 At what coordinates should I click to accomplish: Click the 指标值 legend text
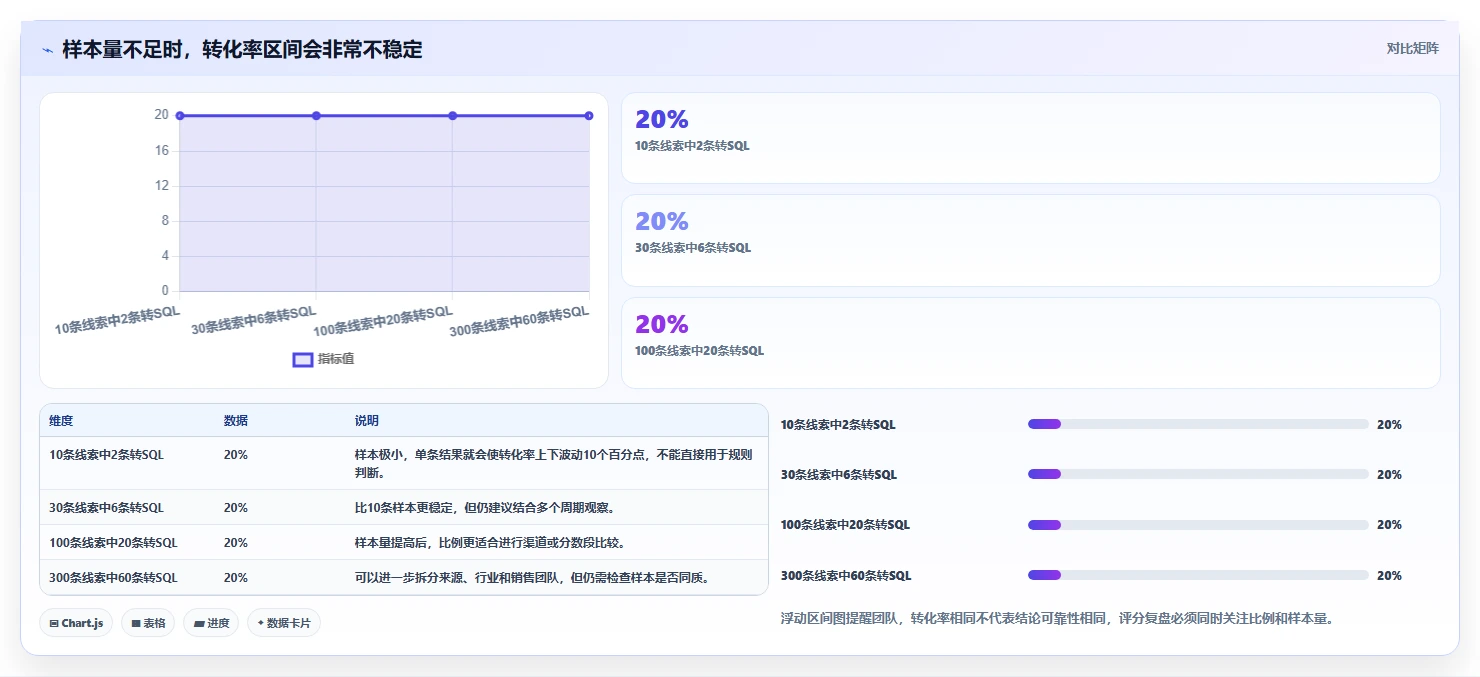[x=336, y=360]
